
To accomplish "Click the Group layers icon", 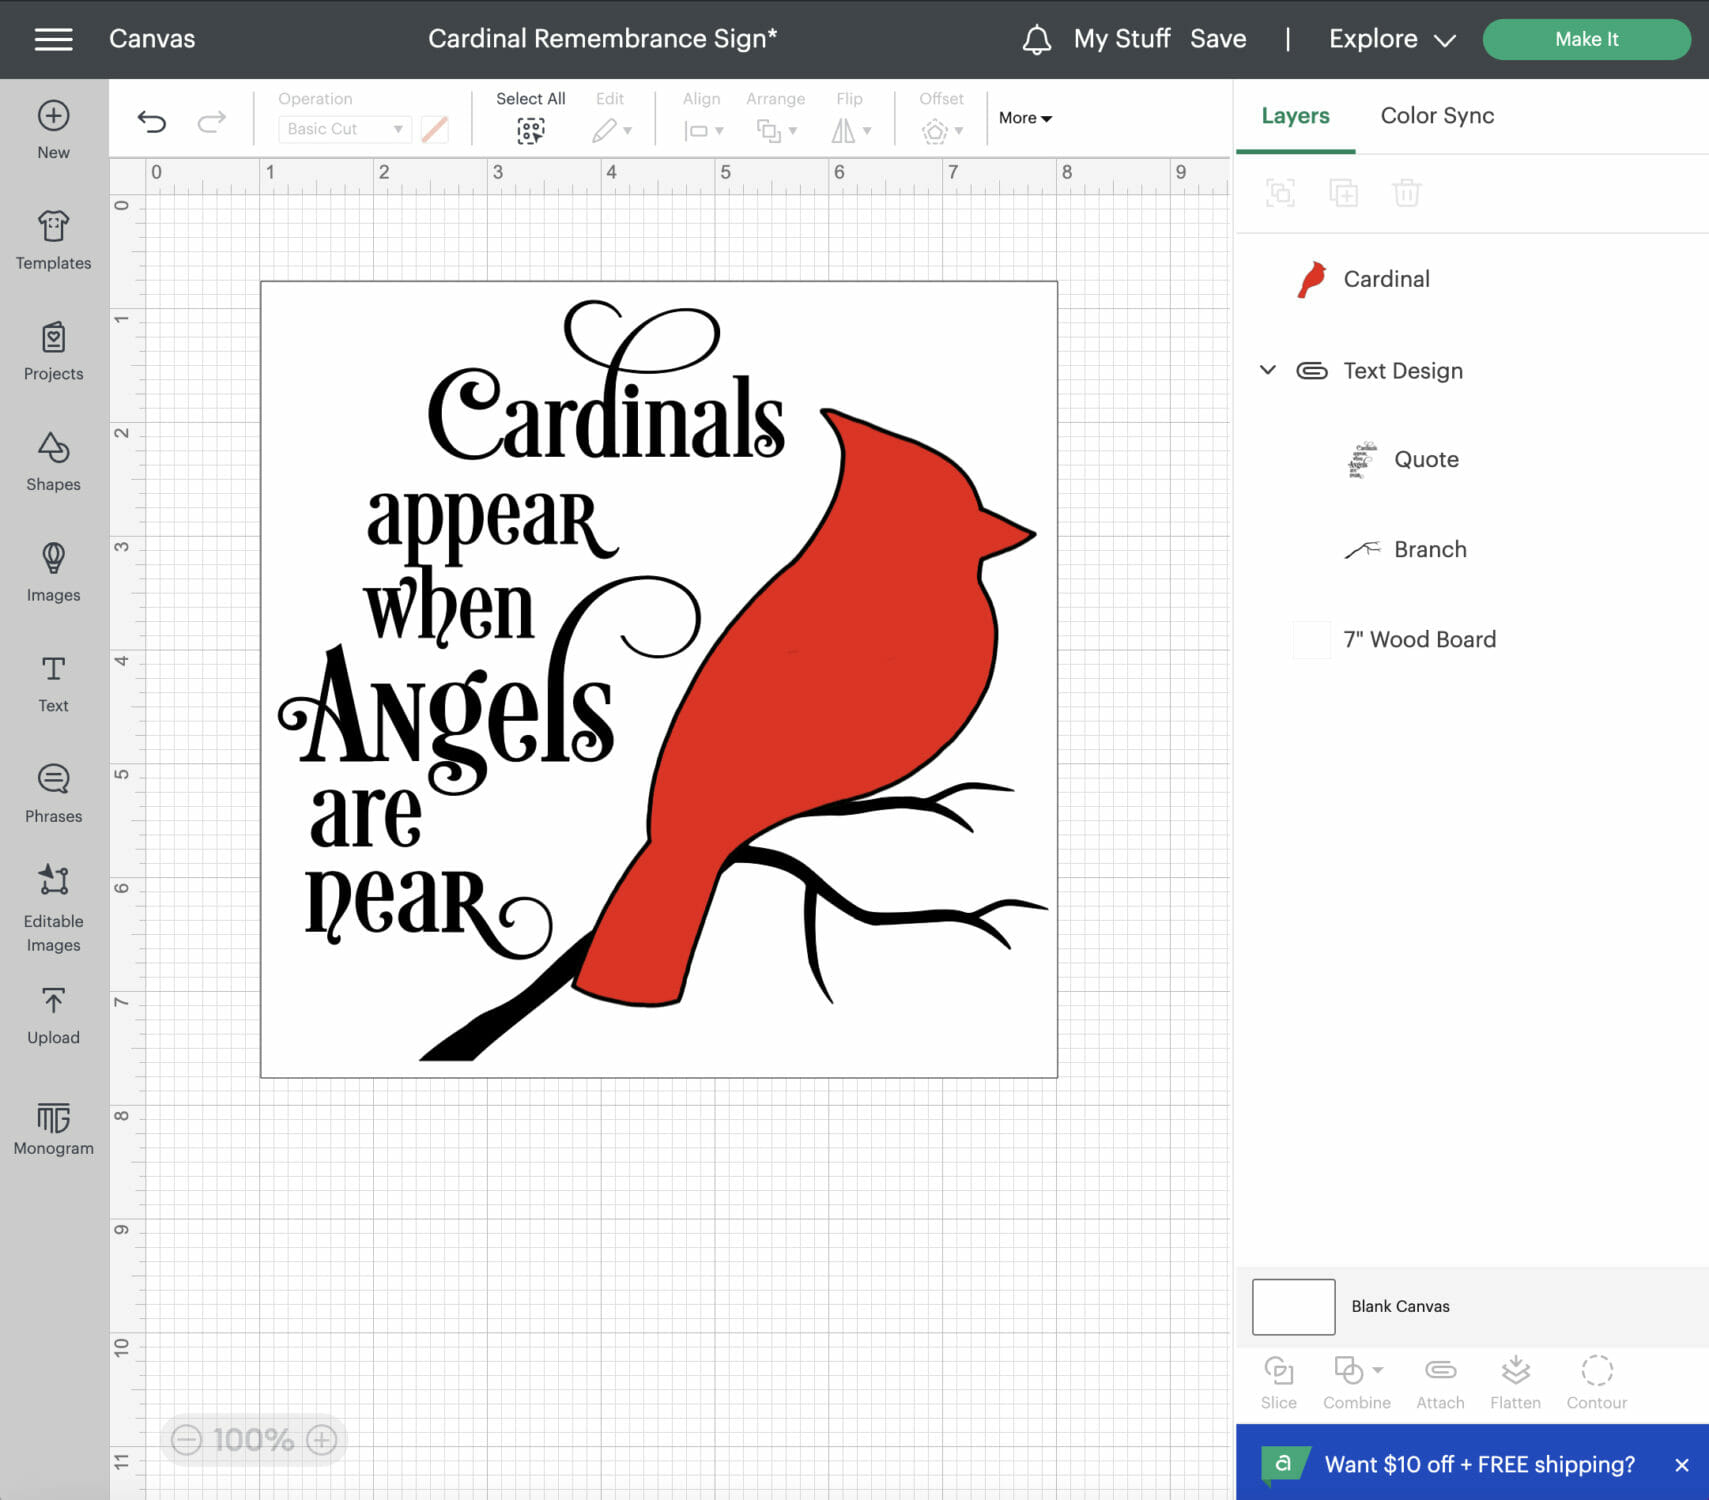I will tap(1280, 192).
